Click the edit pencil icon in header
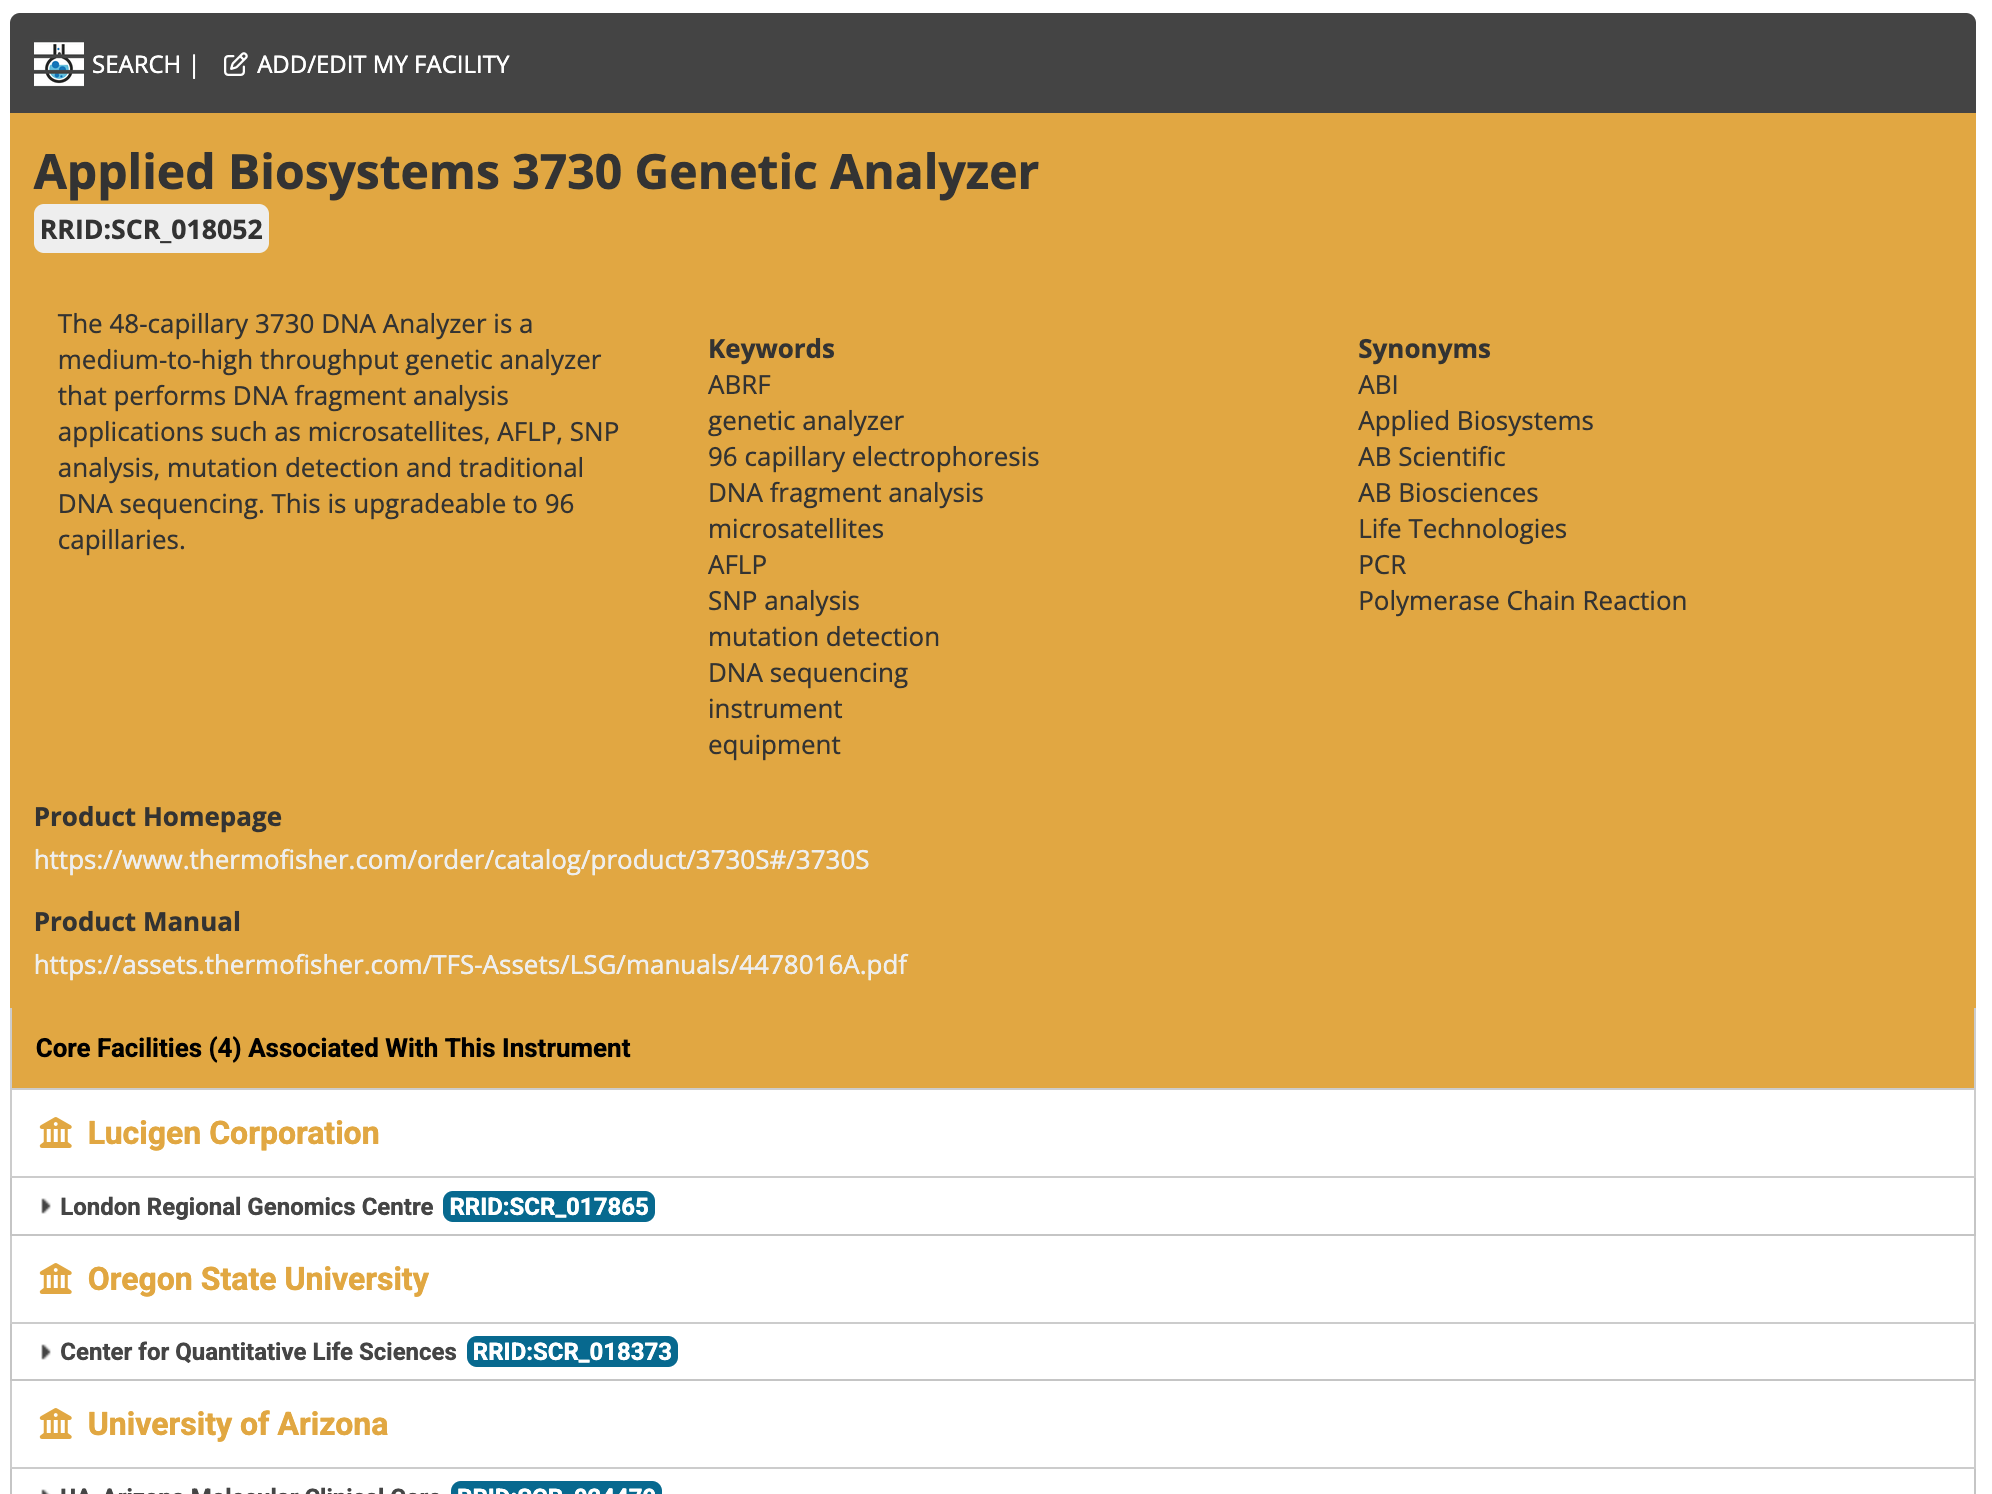 click(x=234, y=65)
